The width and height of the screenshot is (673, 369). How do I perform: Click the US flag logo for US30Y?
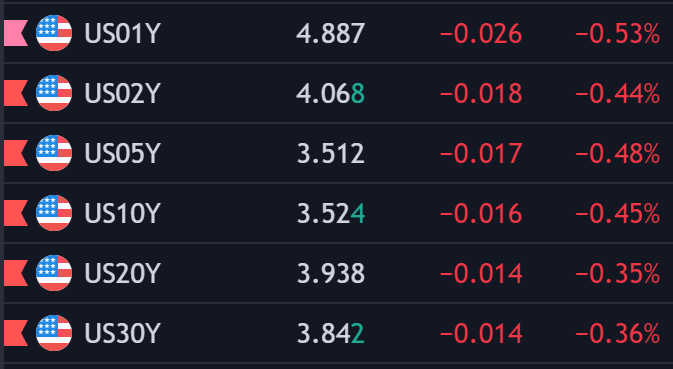54,333
